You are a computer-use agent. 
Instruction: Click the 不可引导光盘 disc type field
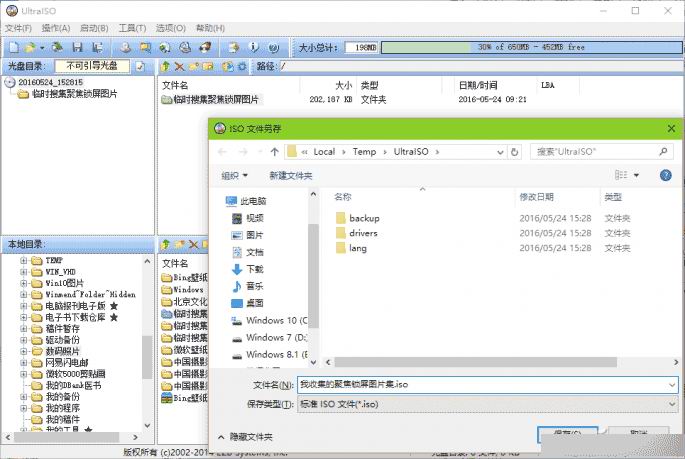point(92,66)
